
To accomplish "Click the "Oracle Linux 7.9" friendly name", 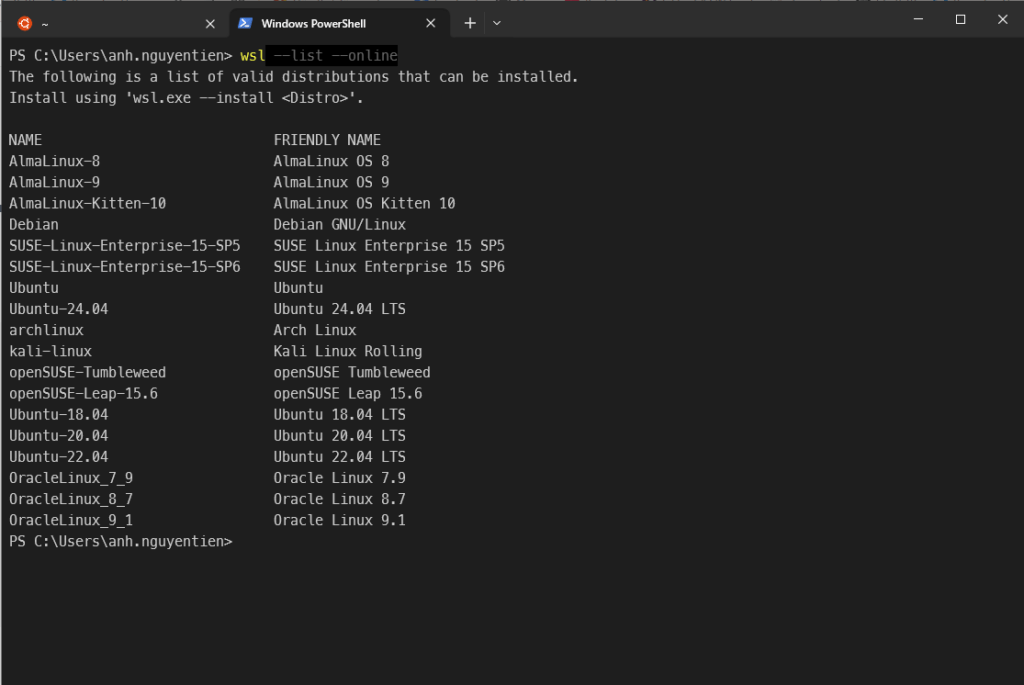I will [340, 478].
